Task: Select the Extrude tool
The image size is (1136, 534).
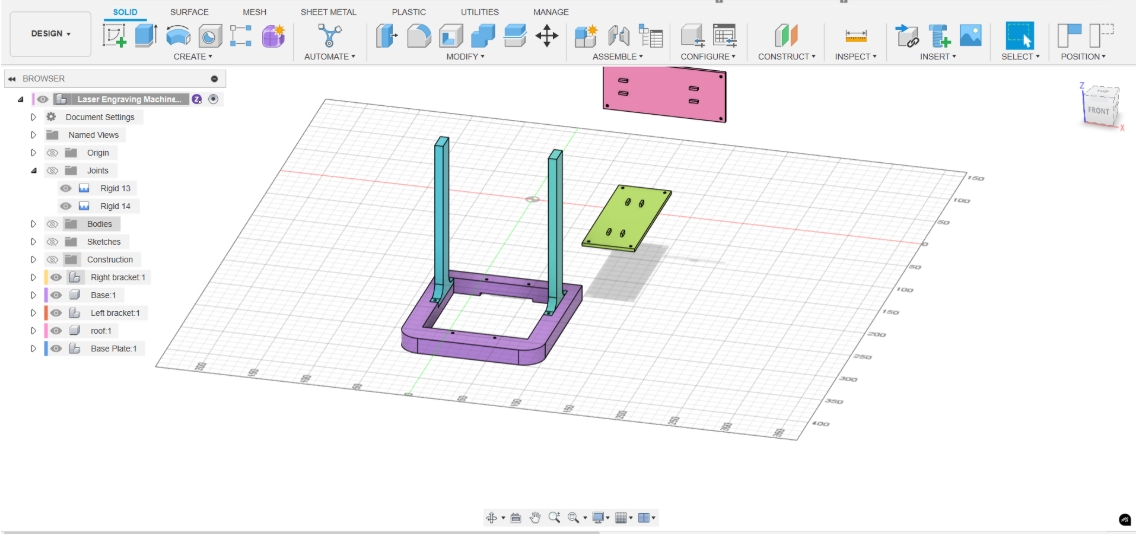Action: coord(146,36)
